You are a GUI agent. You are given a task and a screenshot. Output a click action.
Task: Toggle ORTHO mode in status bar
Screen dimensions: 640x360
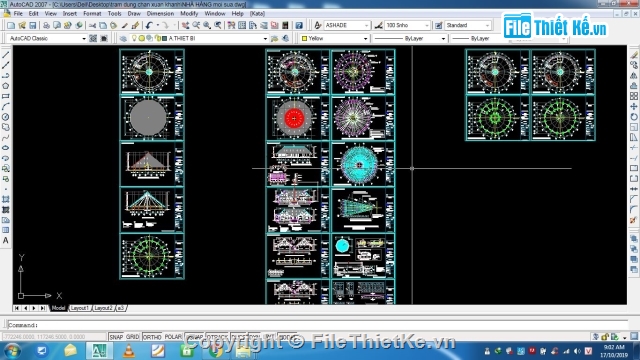click(152, 337)
